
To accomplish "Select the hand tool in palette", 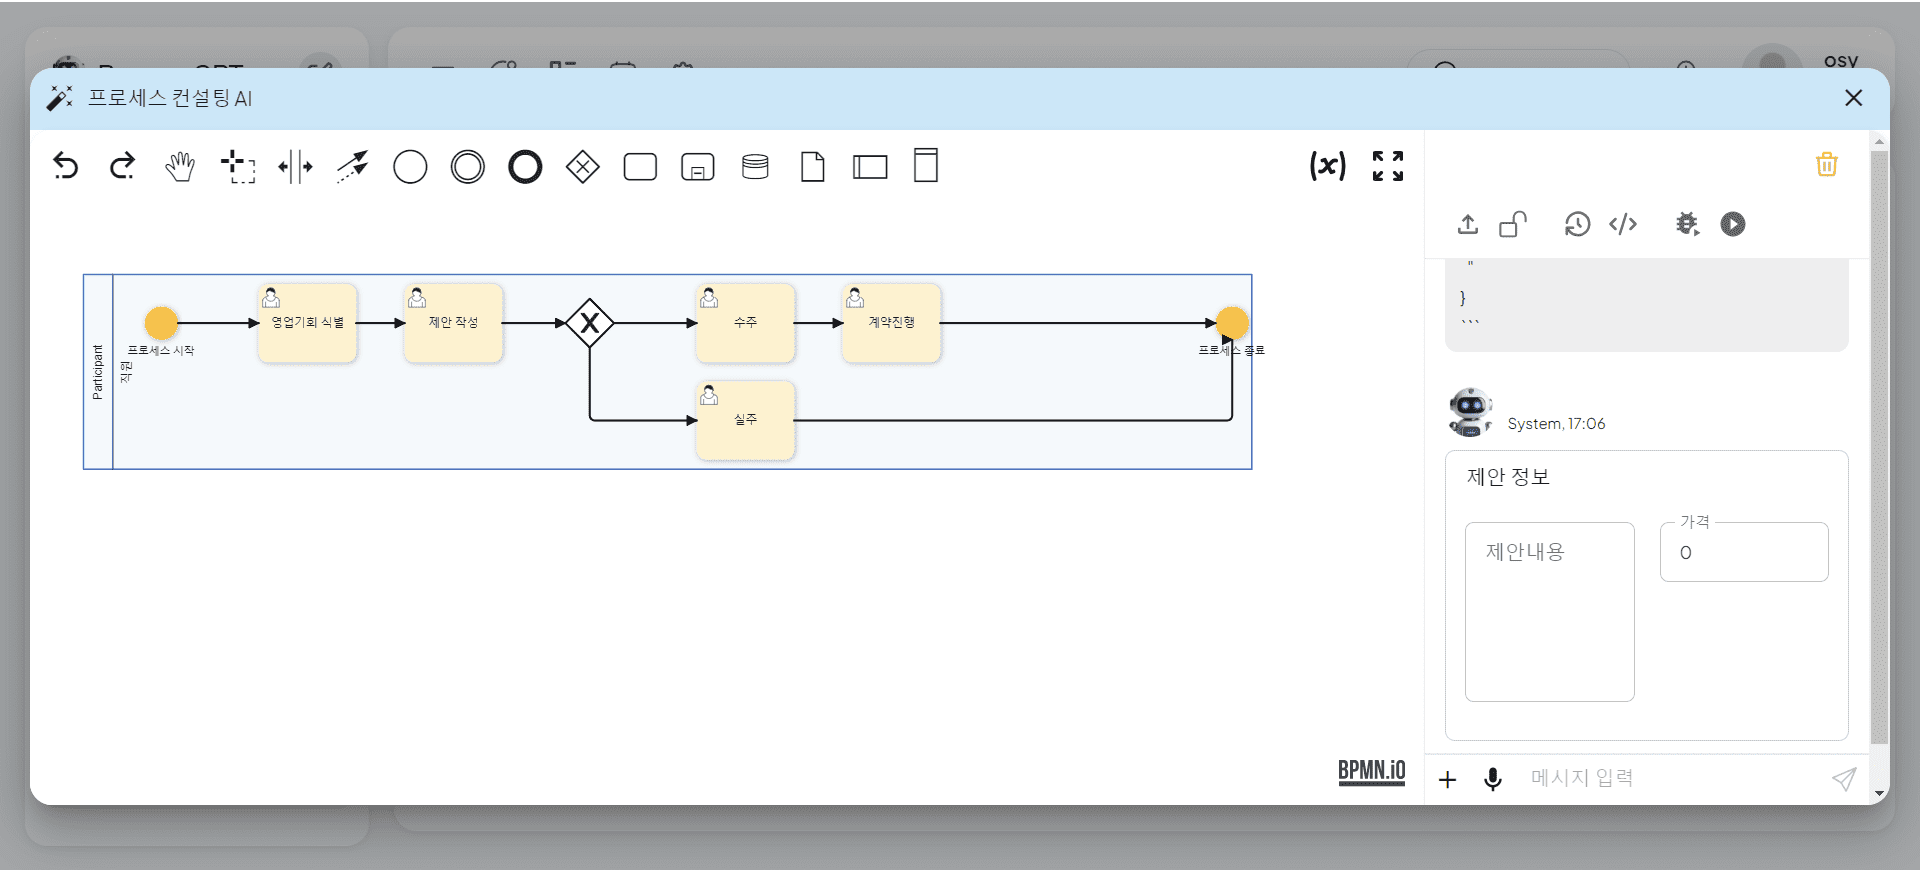I will click(x=180, y=166).
